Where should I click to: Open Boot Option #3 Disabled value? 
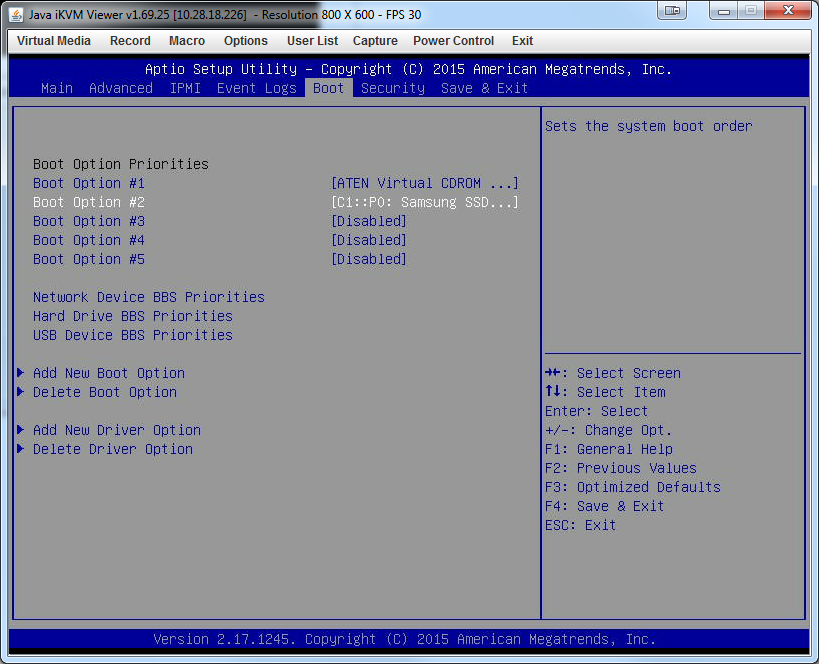click(x=368, y=221)
